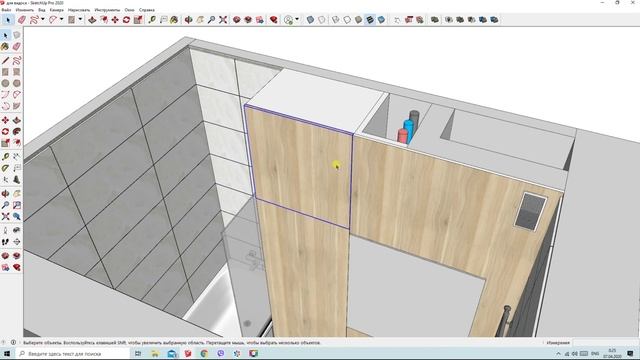Select Follow Me tool in left toolset
This screenshot has width=640, height=360.
(x=17, y=131)
